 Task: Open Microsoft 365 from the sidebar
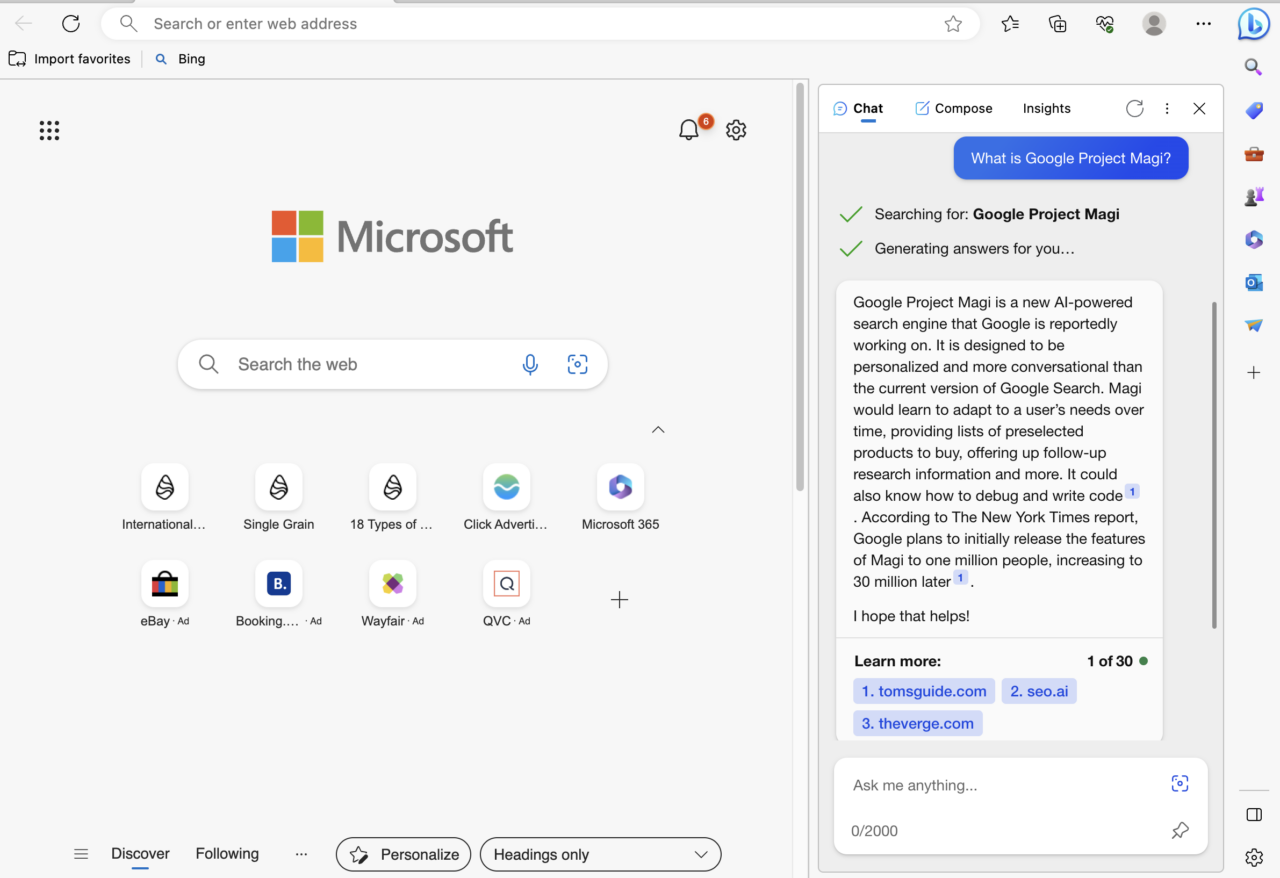pyautogui.click(x=1253, y=239)
